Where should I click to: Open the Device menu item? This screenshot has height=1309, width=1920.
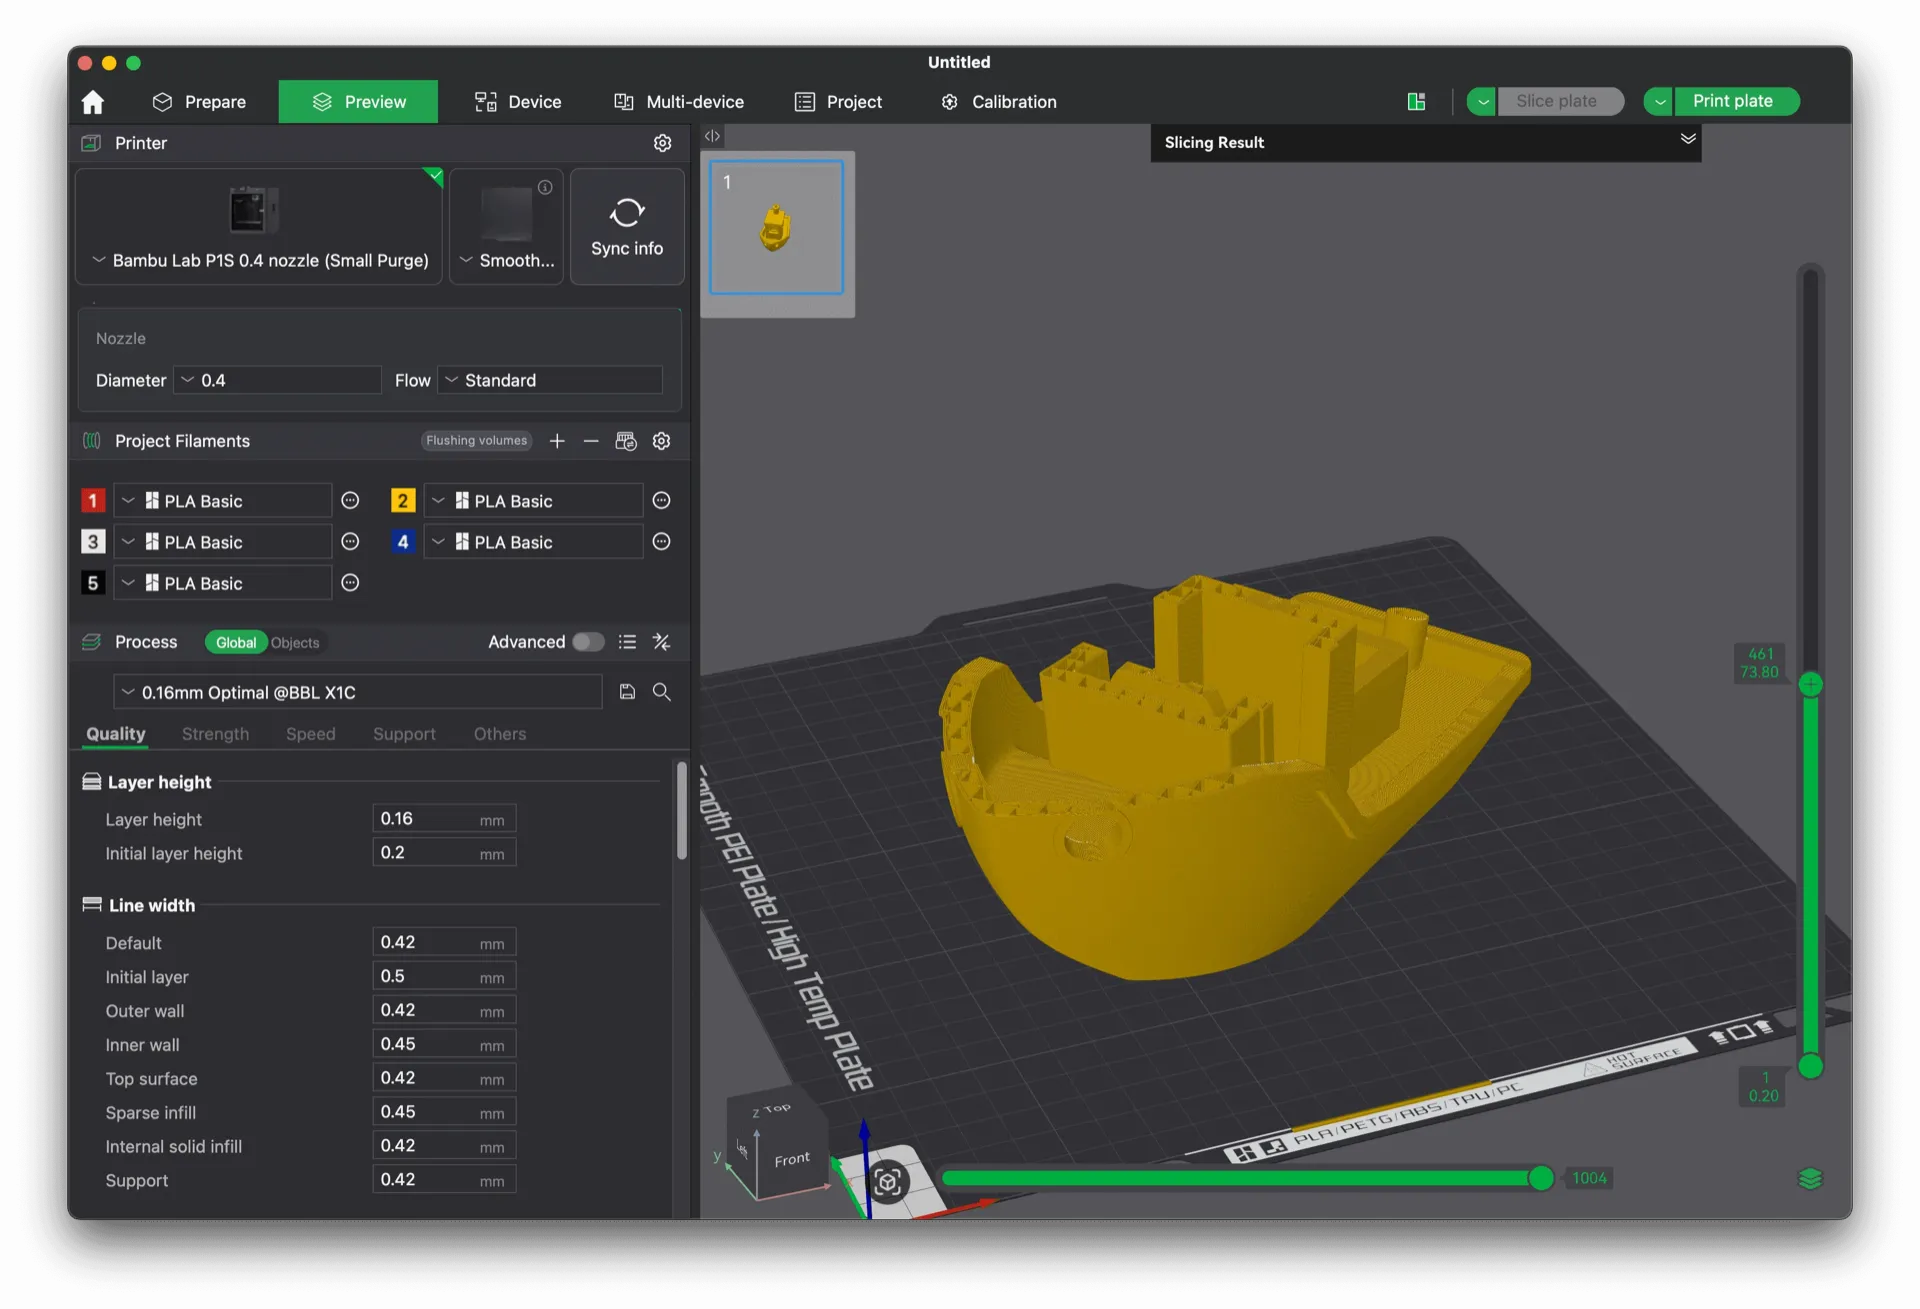(517, 101)
